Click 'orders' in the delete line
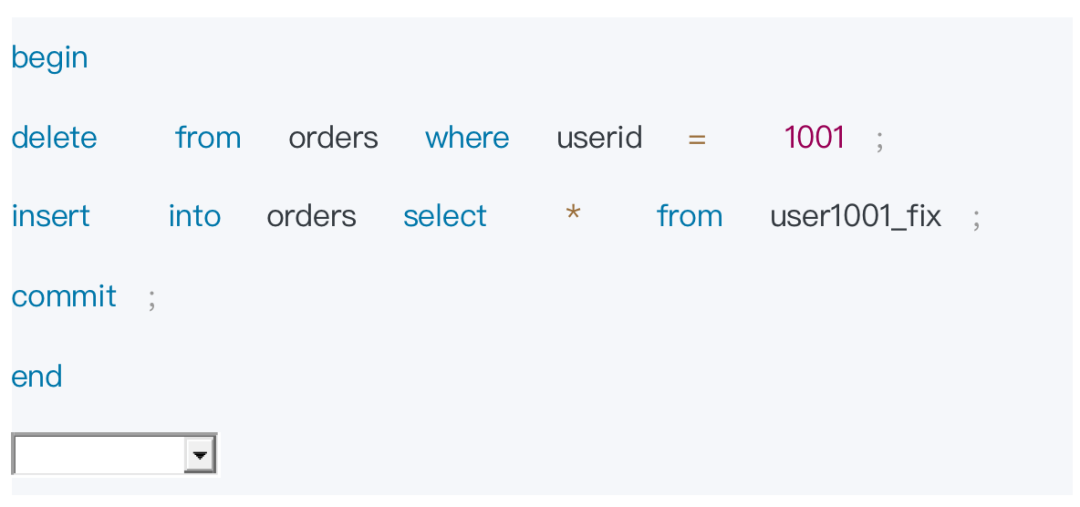This screenshot has width=1080, height=507. 333,137
